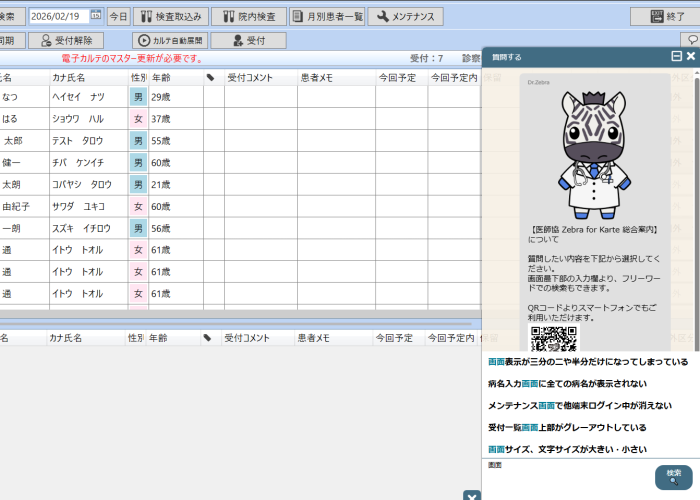Click age cell 55歳
Screen dimensions: 700x500
pyautogui.click(x=176, y=141)
